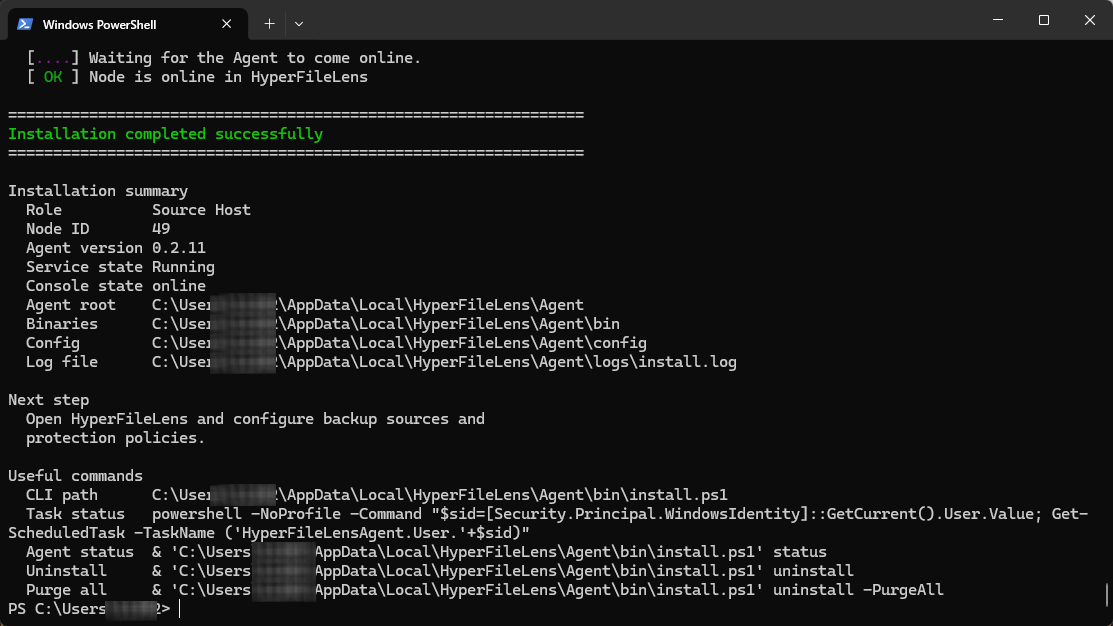Click the Node ID value 49
1113x626 pixels.
(x=161, y=229)
